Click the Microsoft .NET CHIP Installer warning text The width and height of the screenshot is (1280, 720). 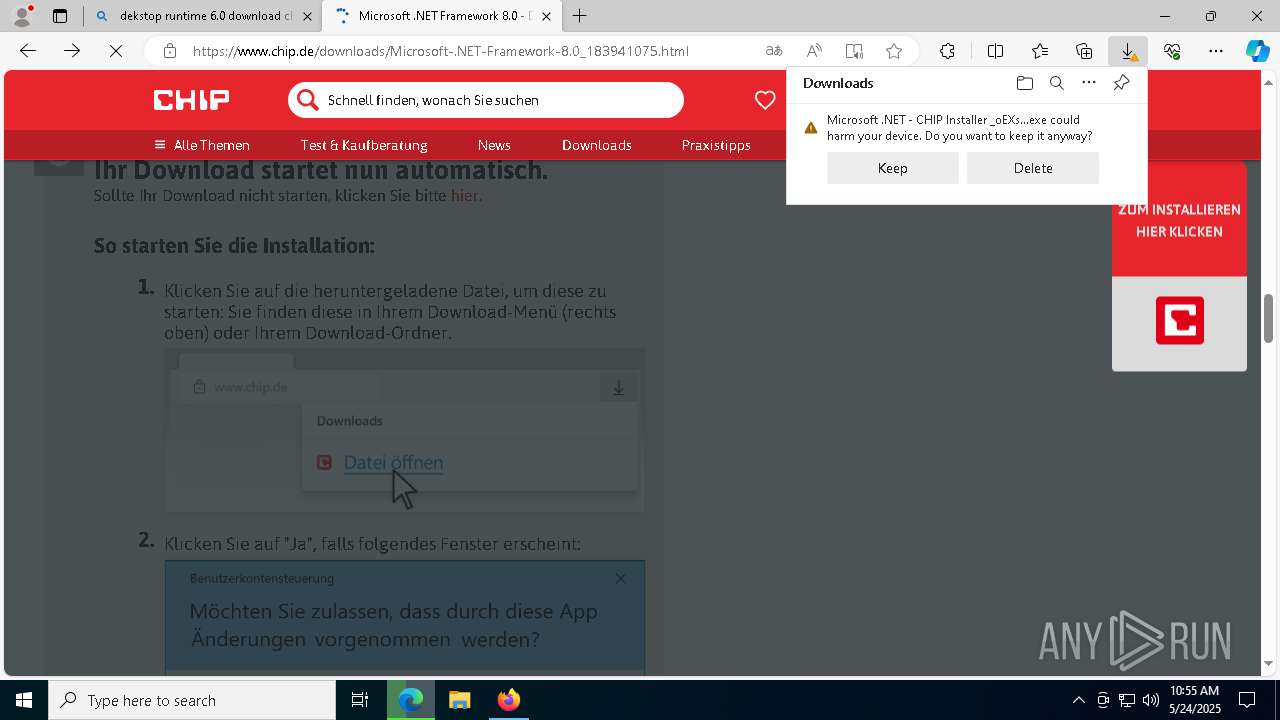point(959,128)
